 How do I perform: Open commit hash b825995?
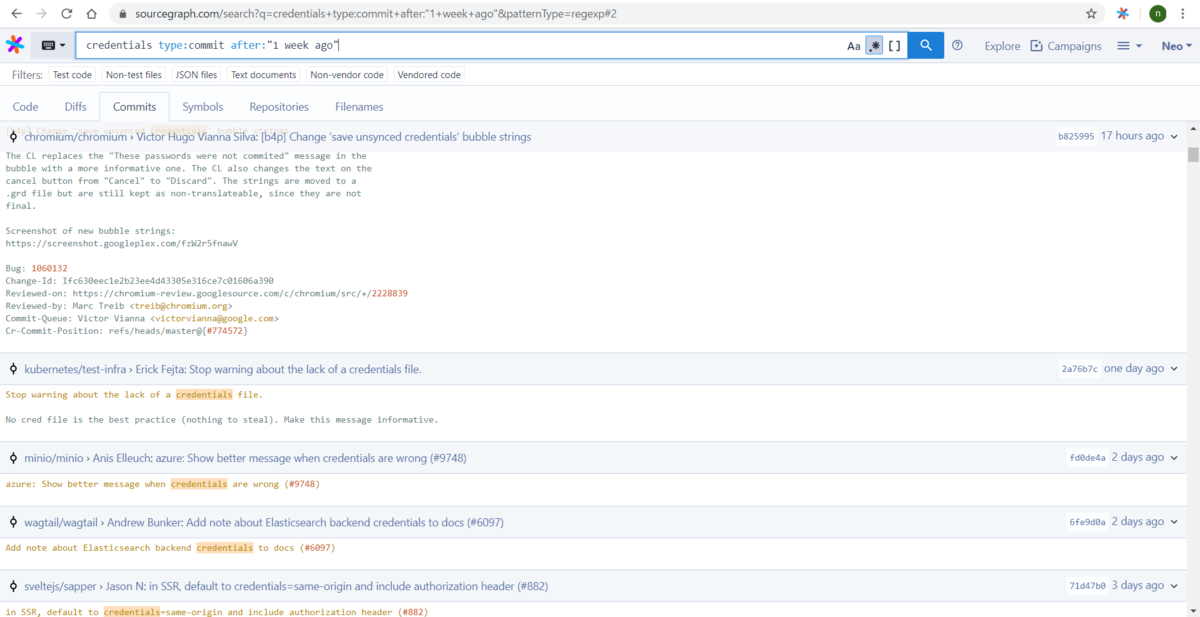tap(1076, 137)
